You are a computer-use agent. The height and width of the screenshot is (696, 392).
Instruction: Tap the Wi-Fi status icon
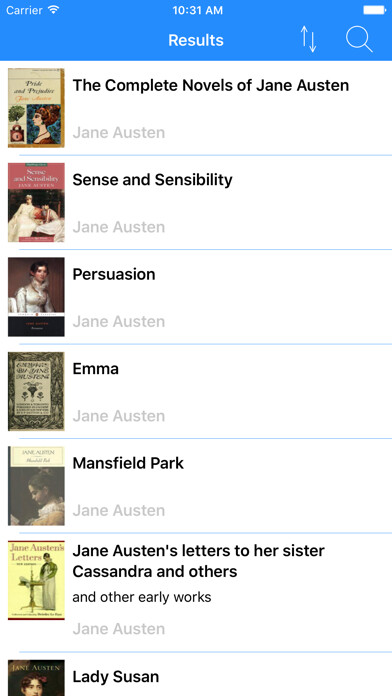[x=53, y=10]
